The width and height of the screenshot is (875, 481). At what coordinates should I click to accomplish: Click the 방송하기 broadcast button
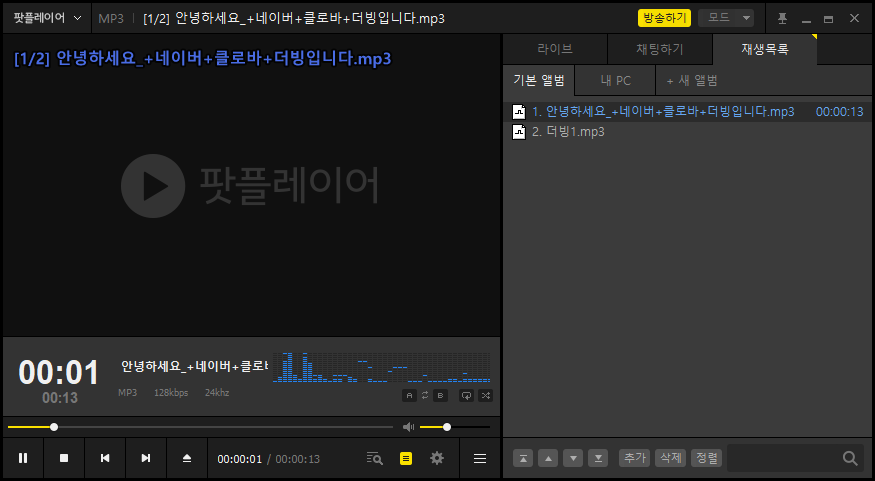pos(664,18)
